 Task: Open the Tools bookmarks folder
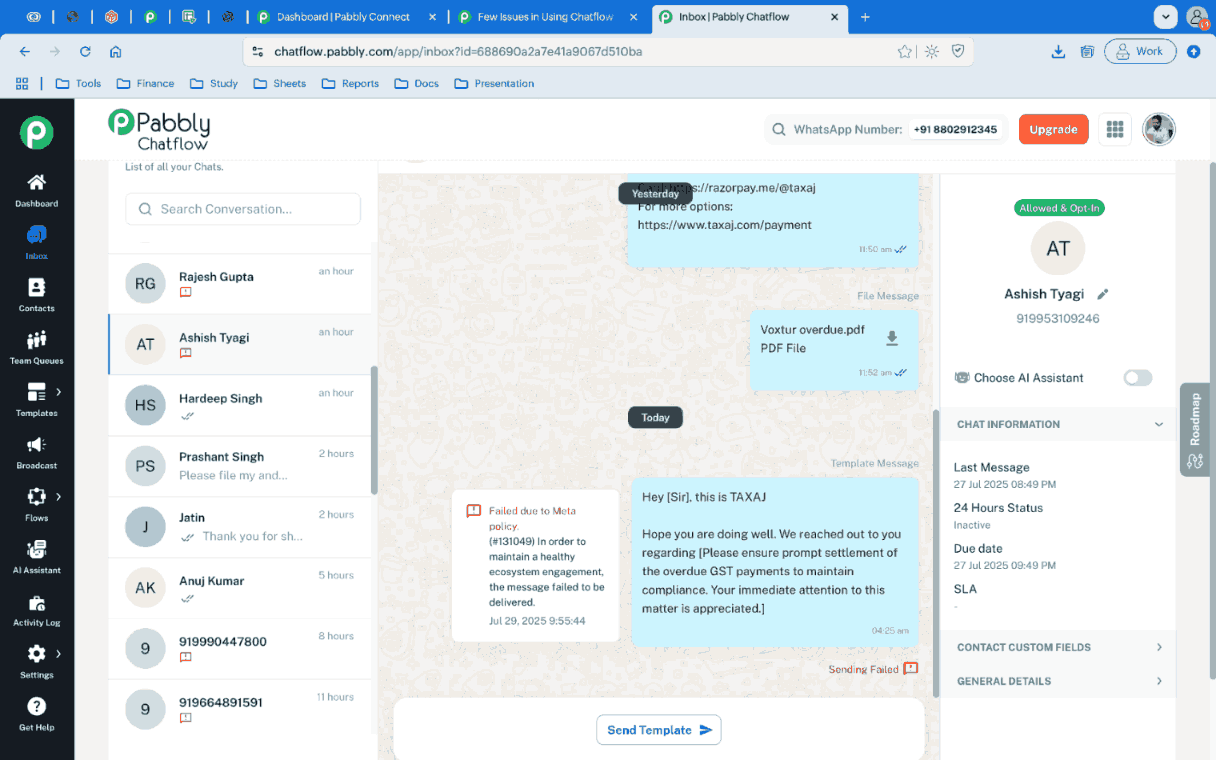(78, 83)
